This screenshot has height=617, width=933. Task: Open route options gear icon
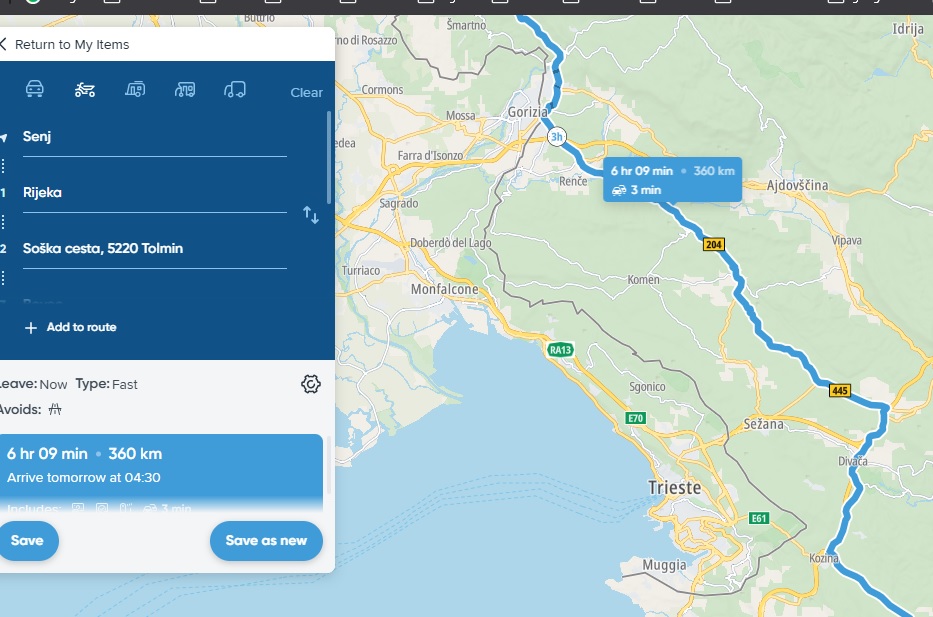[x=311, y=384]
